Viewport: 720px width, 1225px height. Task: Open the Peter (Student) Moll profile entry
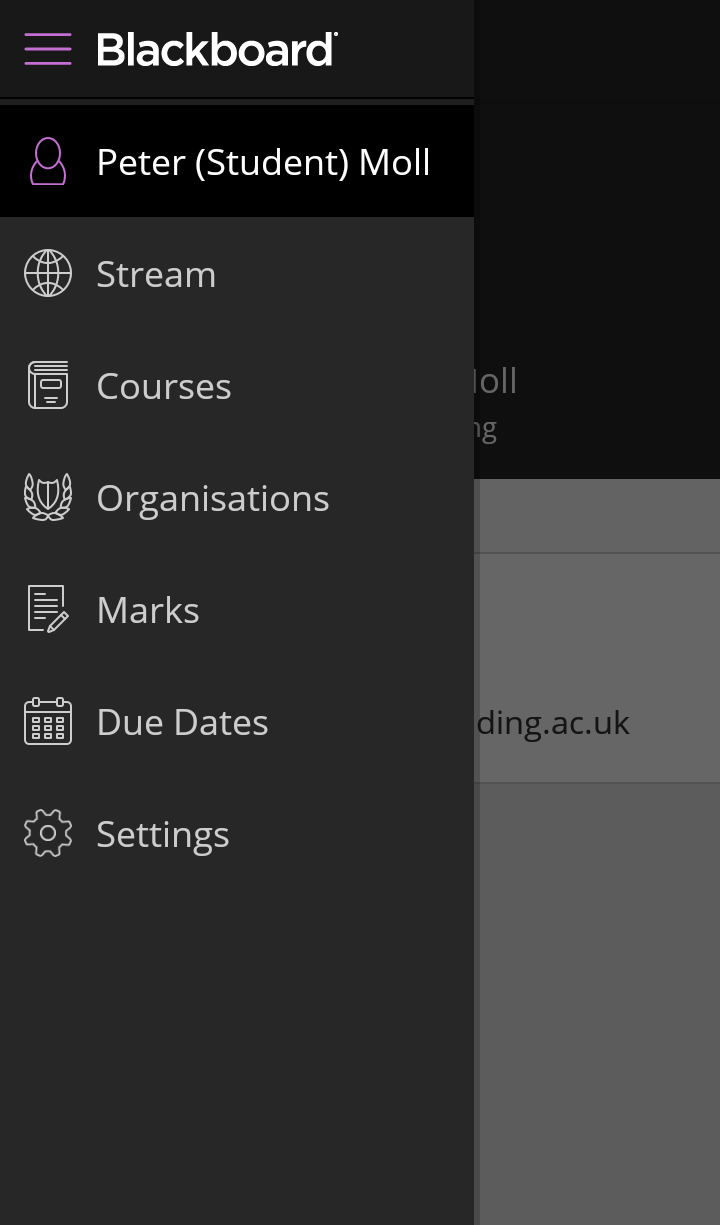tap(263, 162)
